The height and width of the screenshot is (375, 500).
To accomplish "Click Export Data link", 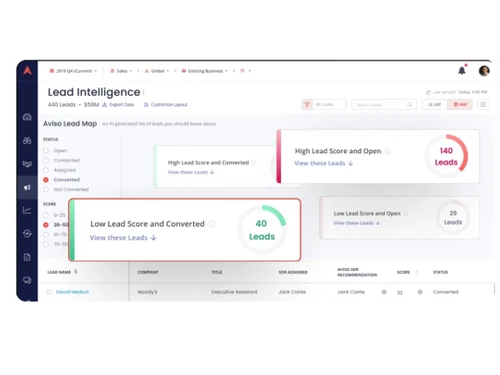I will coord(118,105).
